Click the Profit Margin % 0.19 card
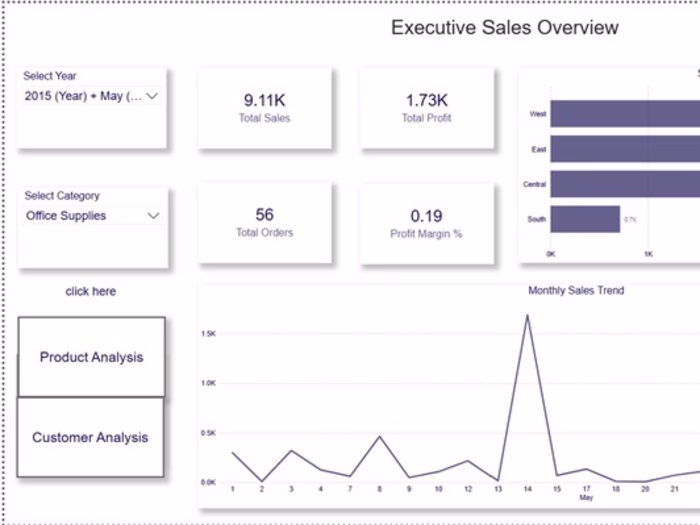Viewport: 700px width, 525px height. tap(427, 223)
